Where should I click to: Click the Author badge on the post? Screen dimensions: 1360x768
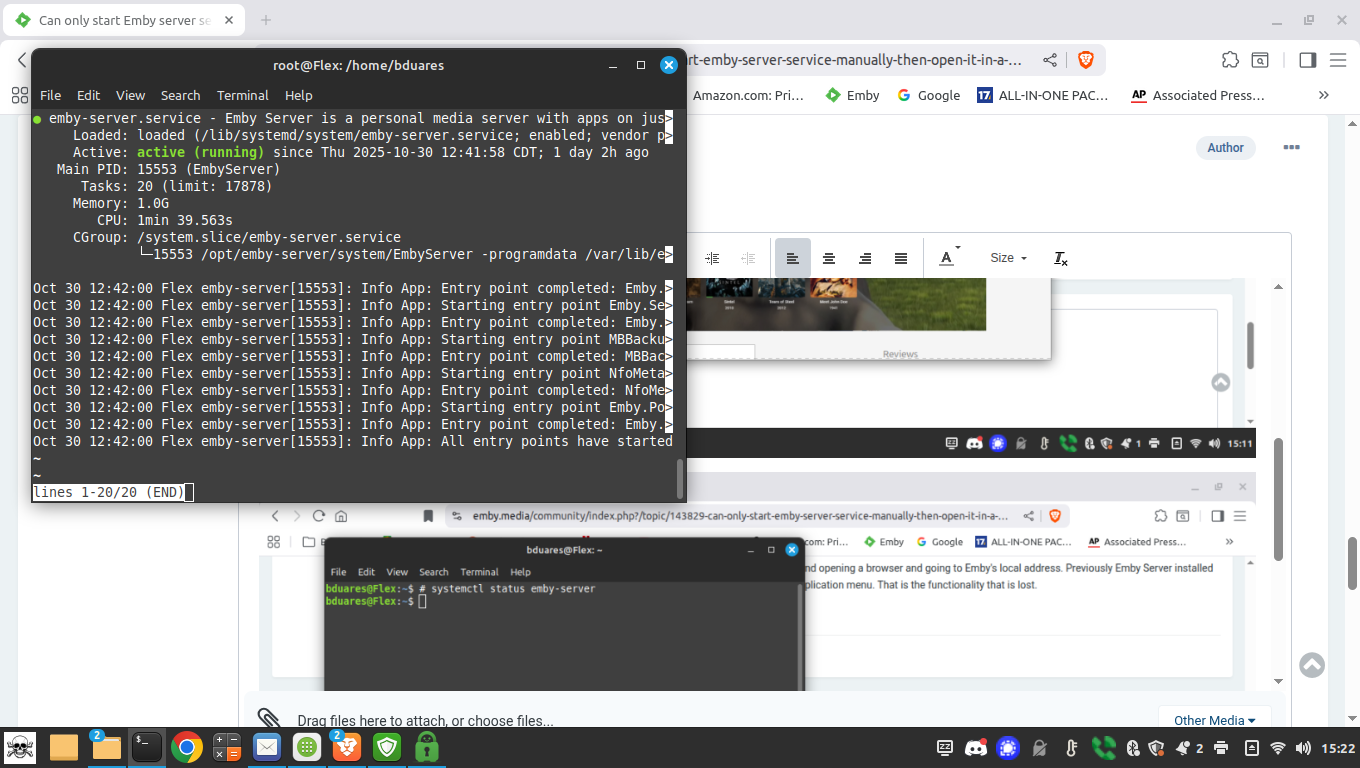point(1225,148)
